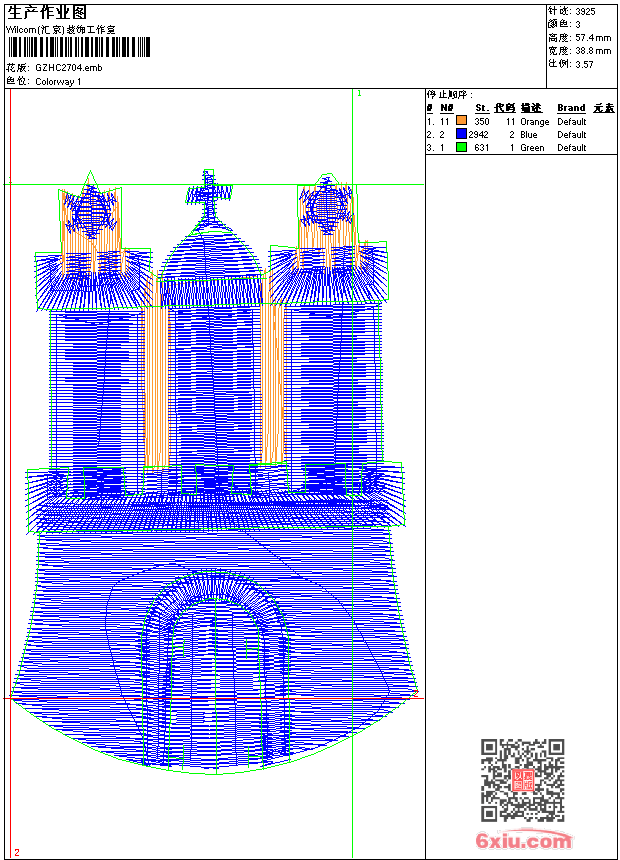620x860 pixels.
Task: Select the Orange row description text
Action: (x=534, y=121)
